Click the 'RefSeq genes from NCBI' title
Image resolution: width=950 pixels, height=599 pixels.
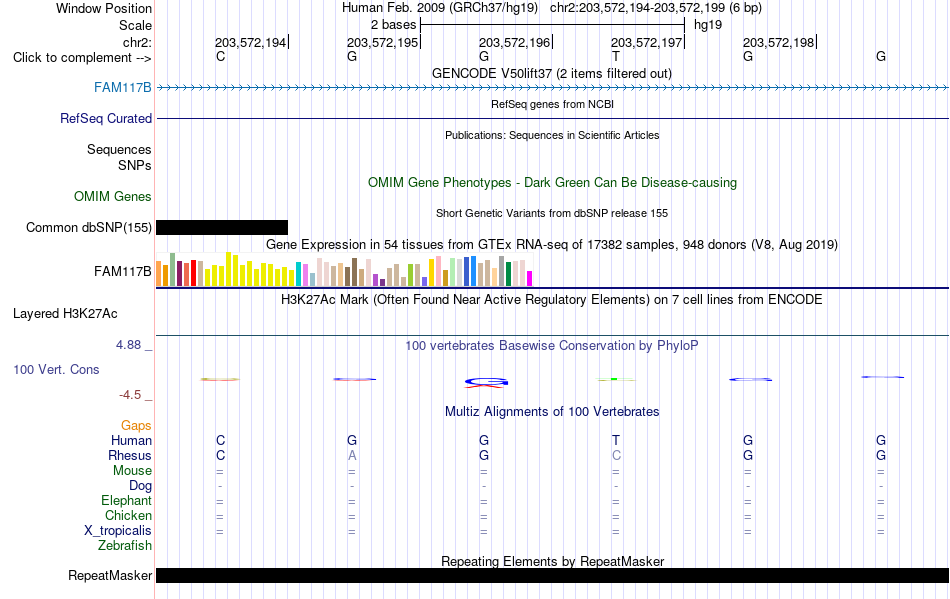click(552, 104)
